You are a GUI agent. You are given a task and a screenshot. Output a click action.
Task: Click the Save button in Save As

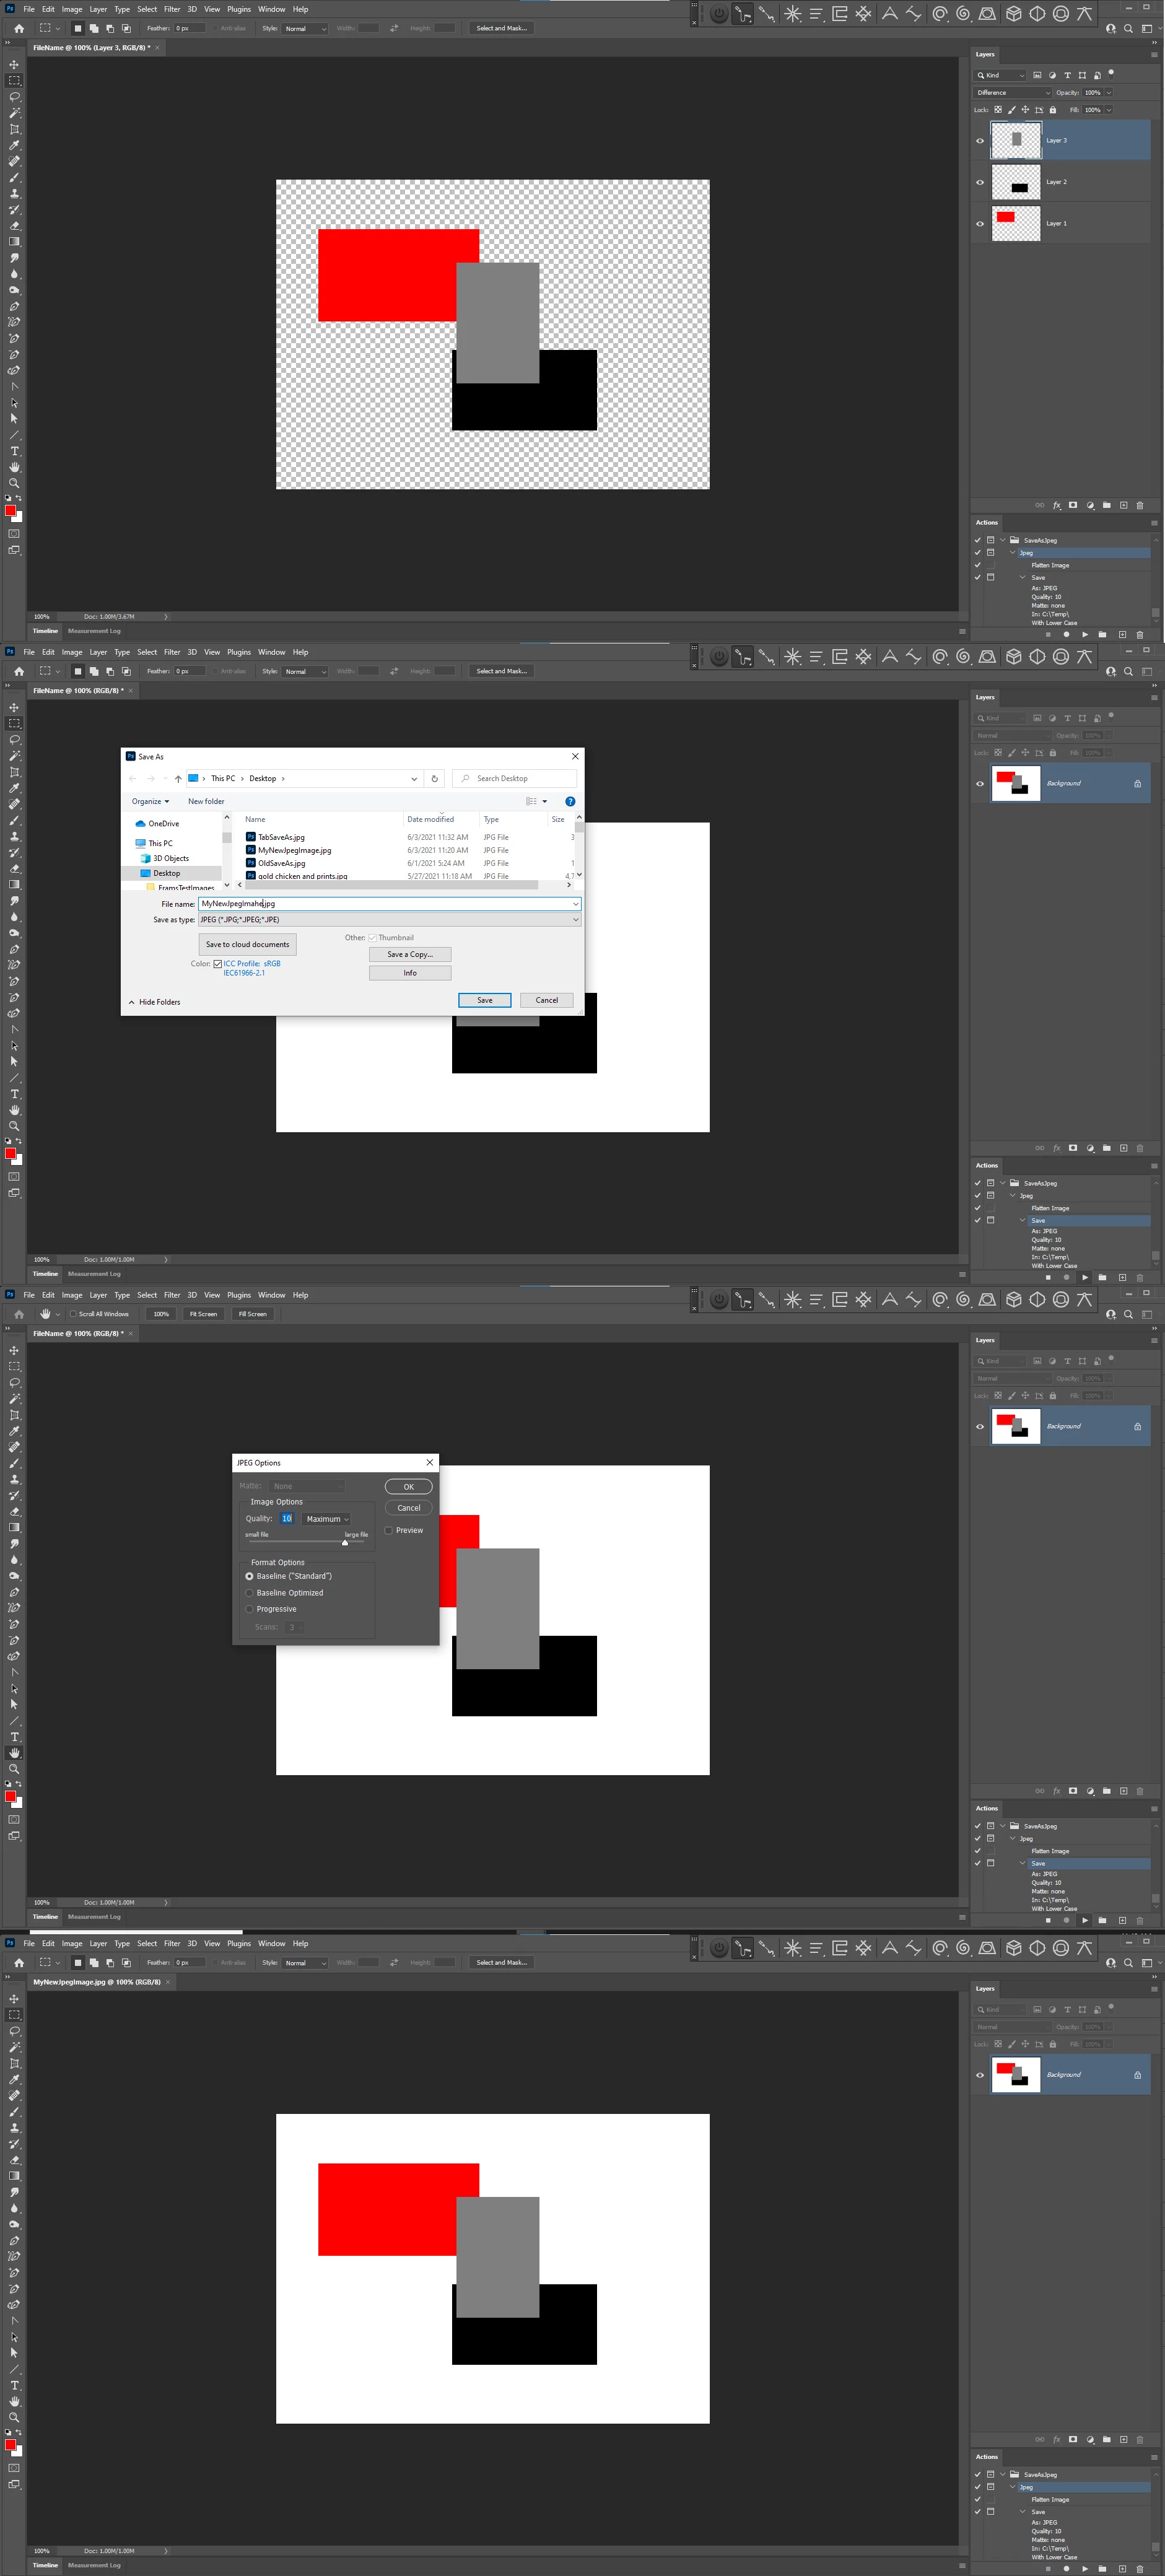[485, 1000]
